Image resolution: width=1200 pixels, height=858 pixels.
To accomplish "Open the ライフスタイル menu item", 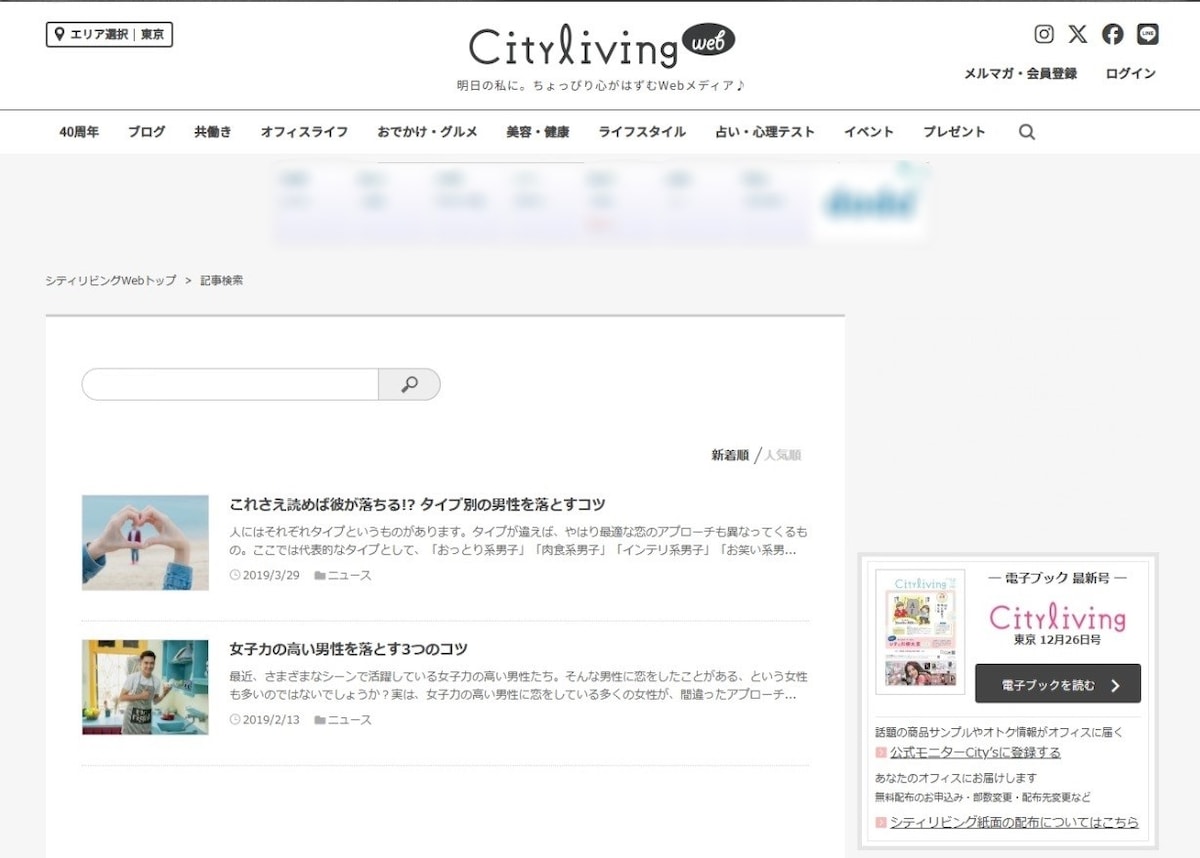I will tap(642, 132).
